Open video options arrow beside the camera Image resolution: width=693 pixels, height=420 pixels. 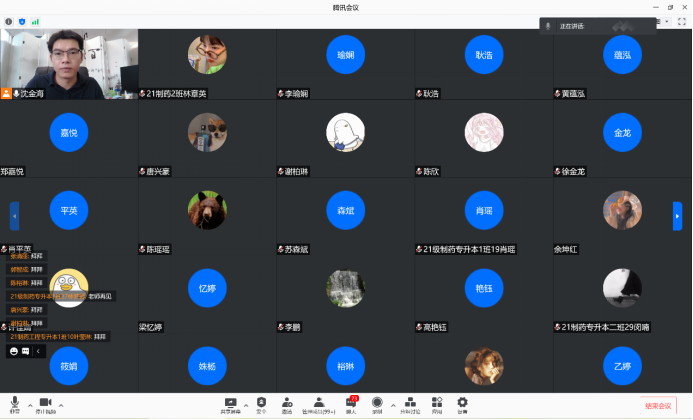(61, 404)
